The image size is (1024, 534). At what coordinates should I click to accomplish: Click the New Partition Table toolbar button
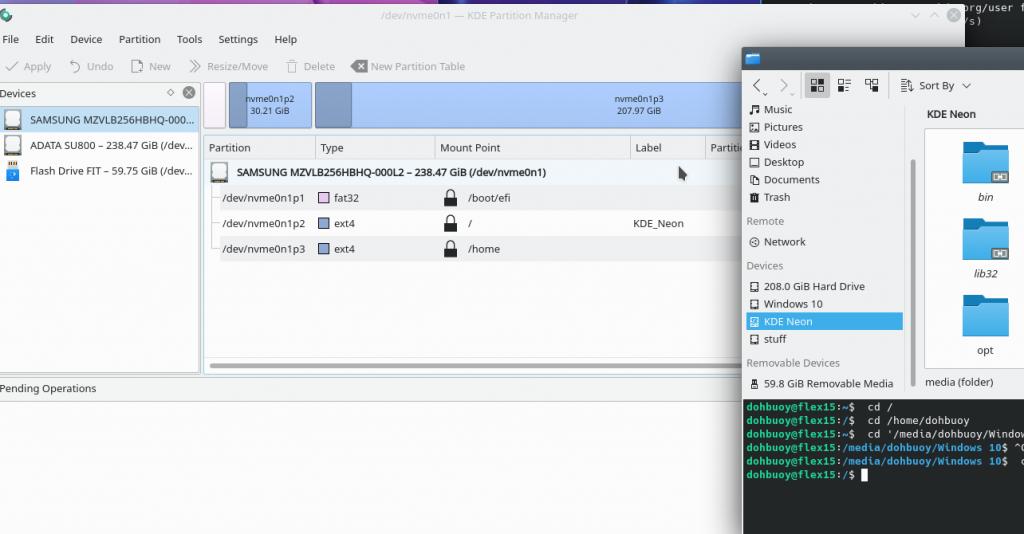[x=408, y=67]
